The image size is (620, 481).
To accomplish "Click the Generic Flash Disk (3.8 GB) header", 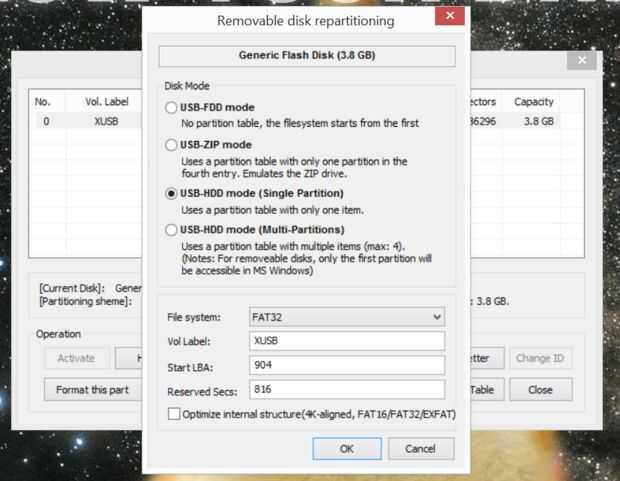I will point(307,56).
